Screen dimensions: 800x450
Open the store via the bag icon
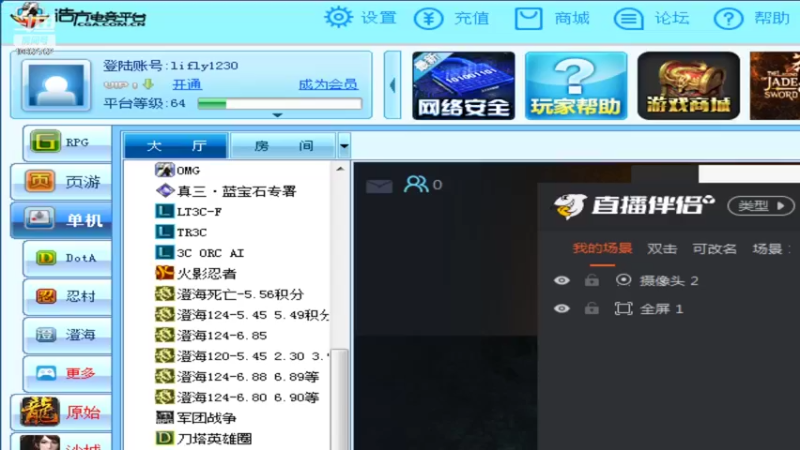pyautogui.click(x=528, y=18)
